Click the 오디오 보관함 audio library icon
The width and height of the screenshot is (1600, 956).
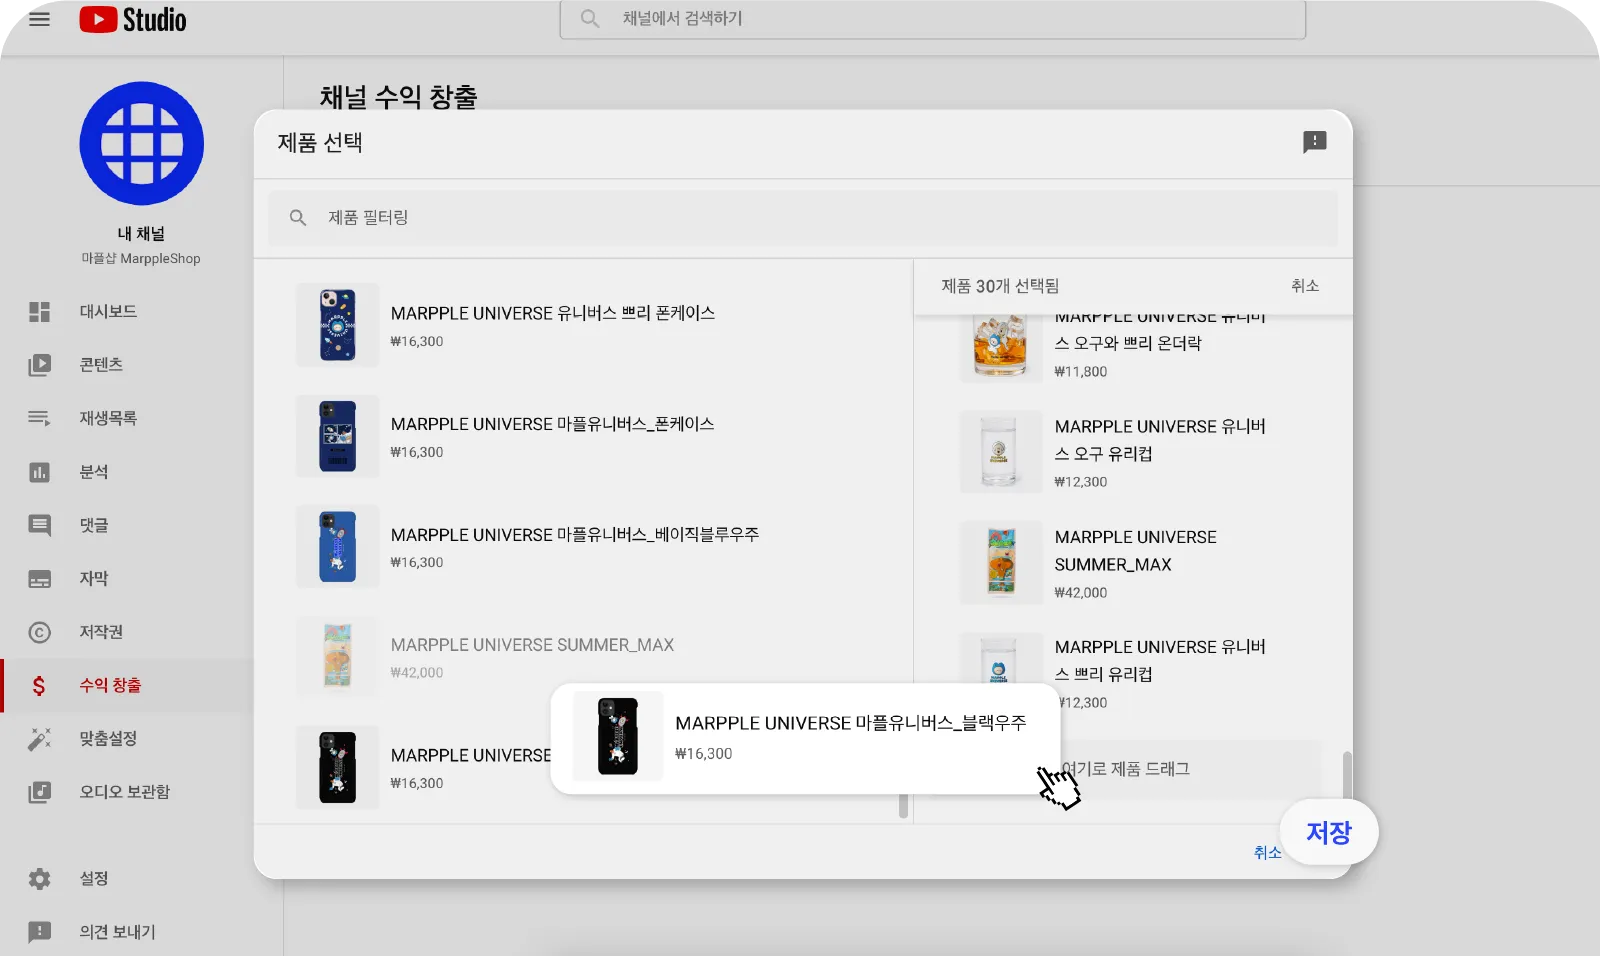pos(39,792)
